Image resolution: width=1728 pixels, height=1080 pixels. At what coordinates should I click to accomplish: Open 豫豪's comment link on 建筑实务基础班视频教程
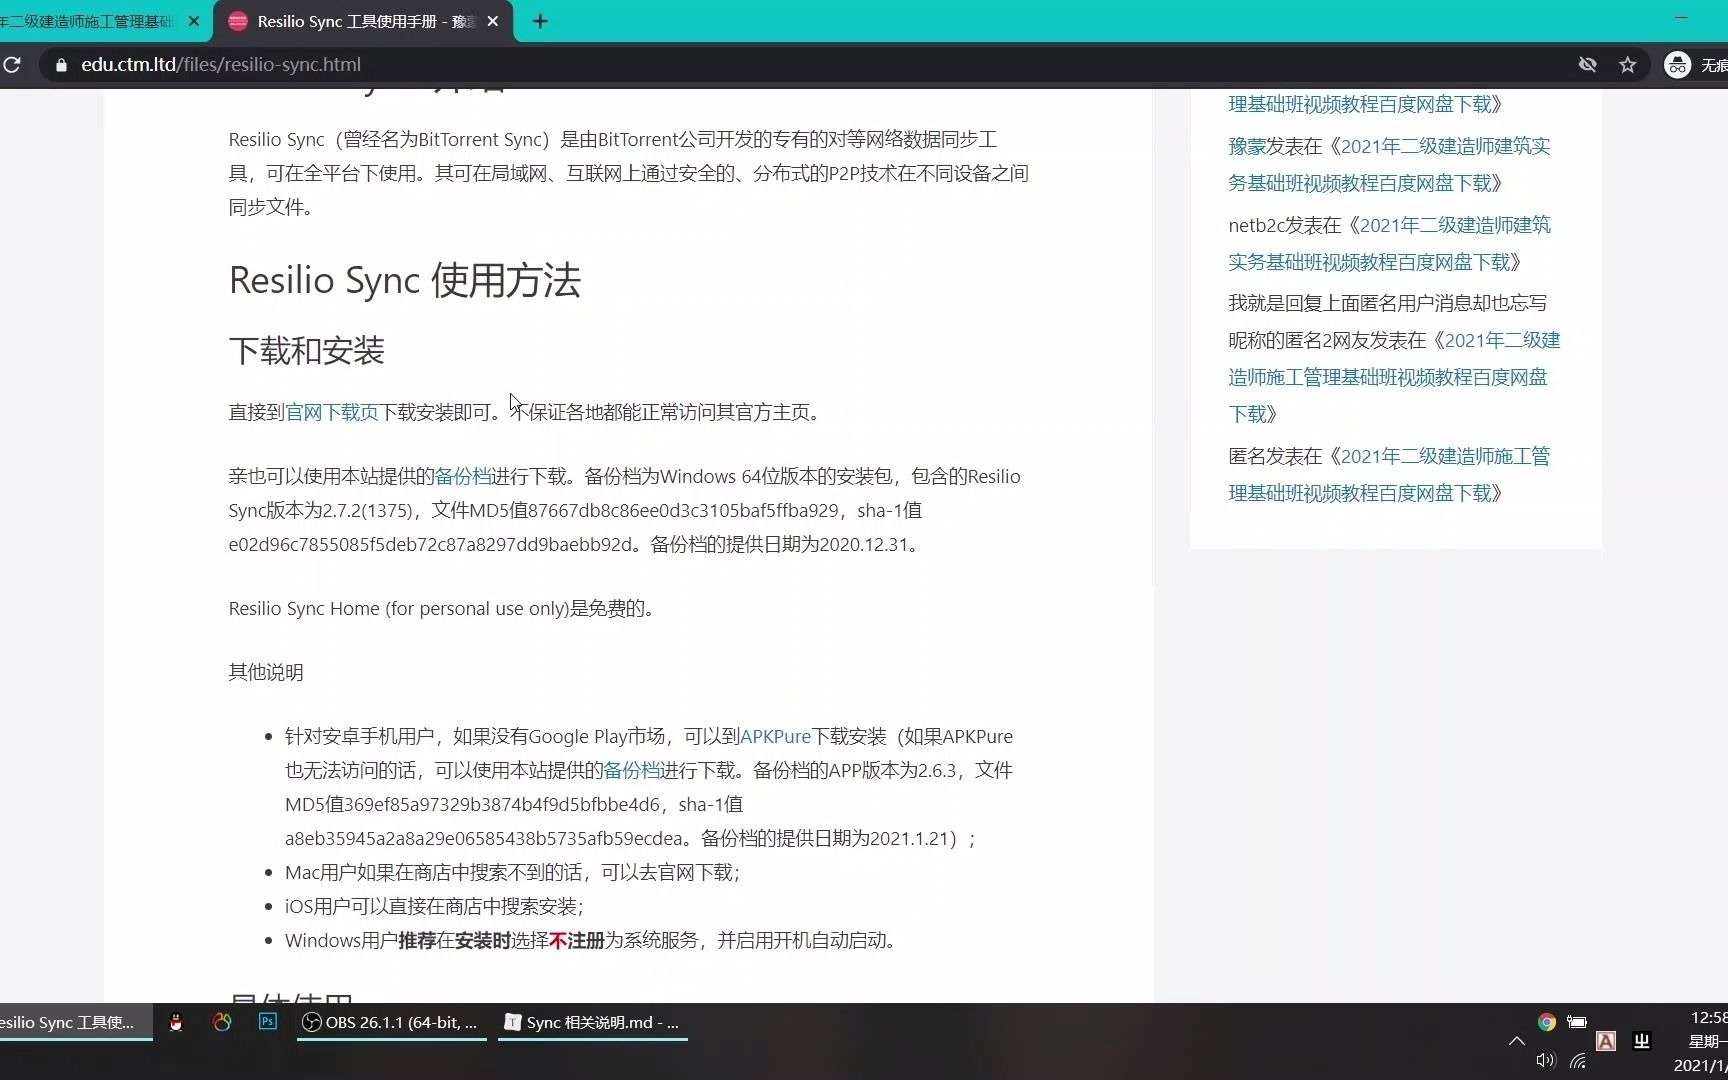click(x=1389, y=164)
